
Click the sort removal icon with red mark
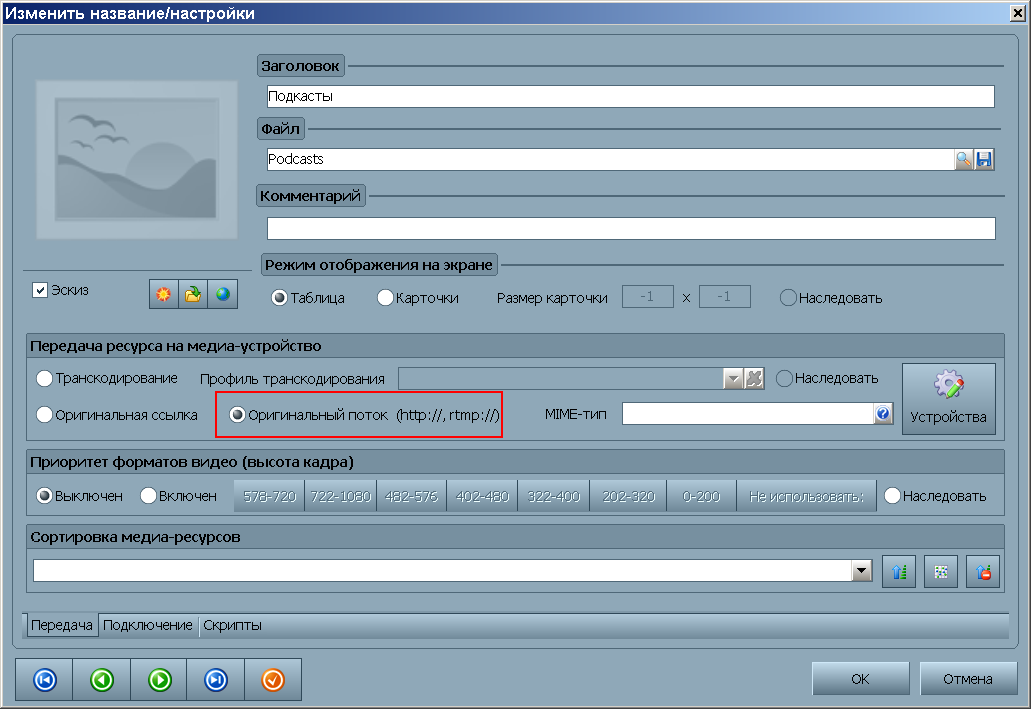(983, 572)
